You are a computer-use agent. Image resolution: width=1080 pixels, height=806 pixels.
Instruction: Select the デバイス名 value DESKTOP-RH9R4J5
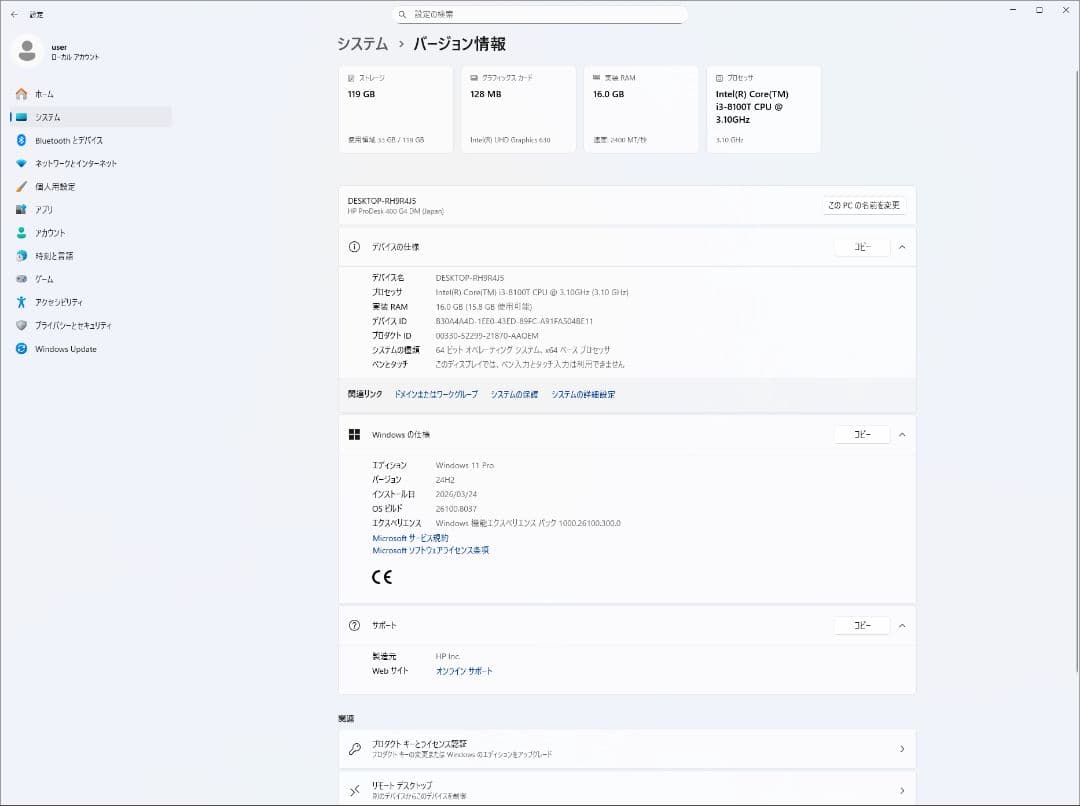click(x=470, y=278)
